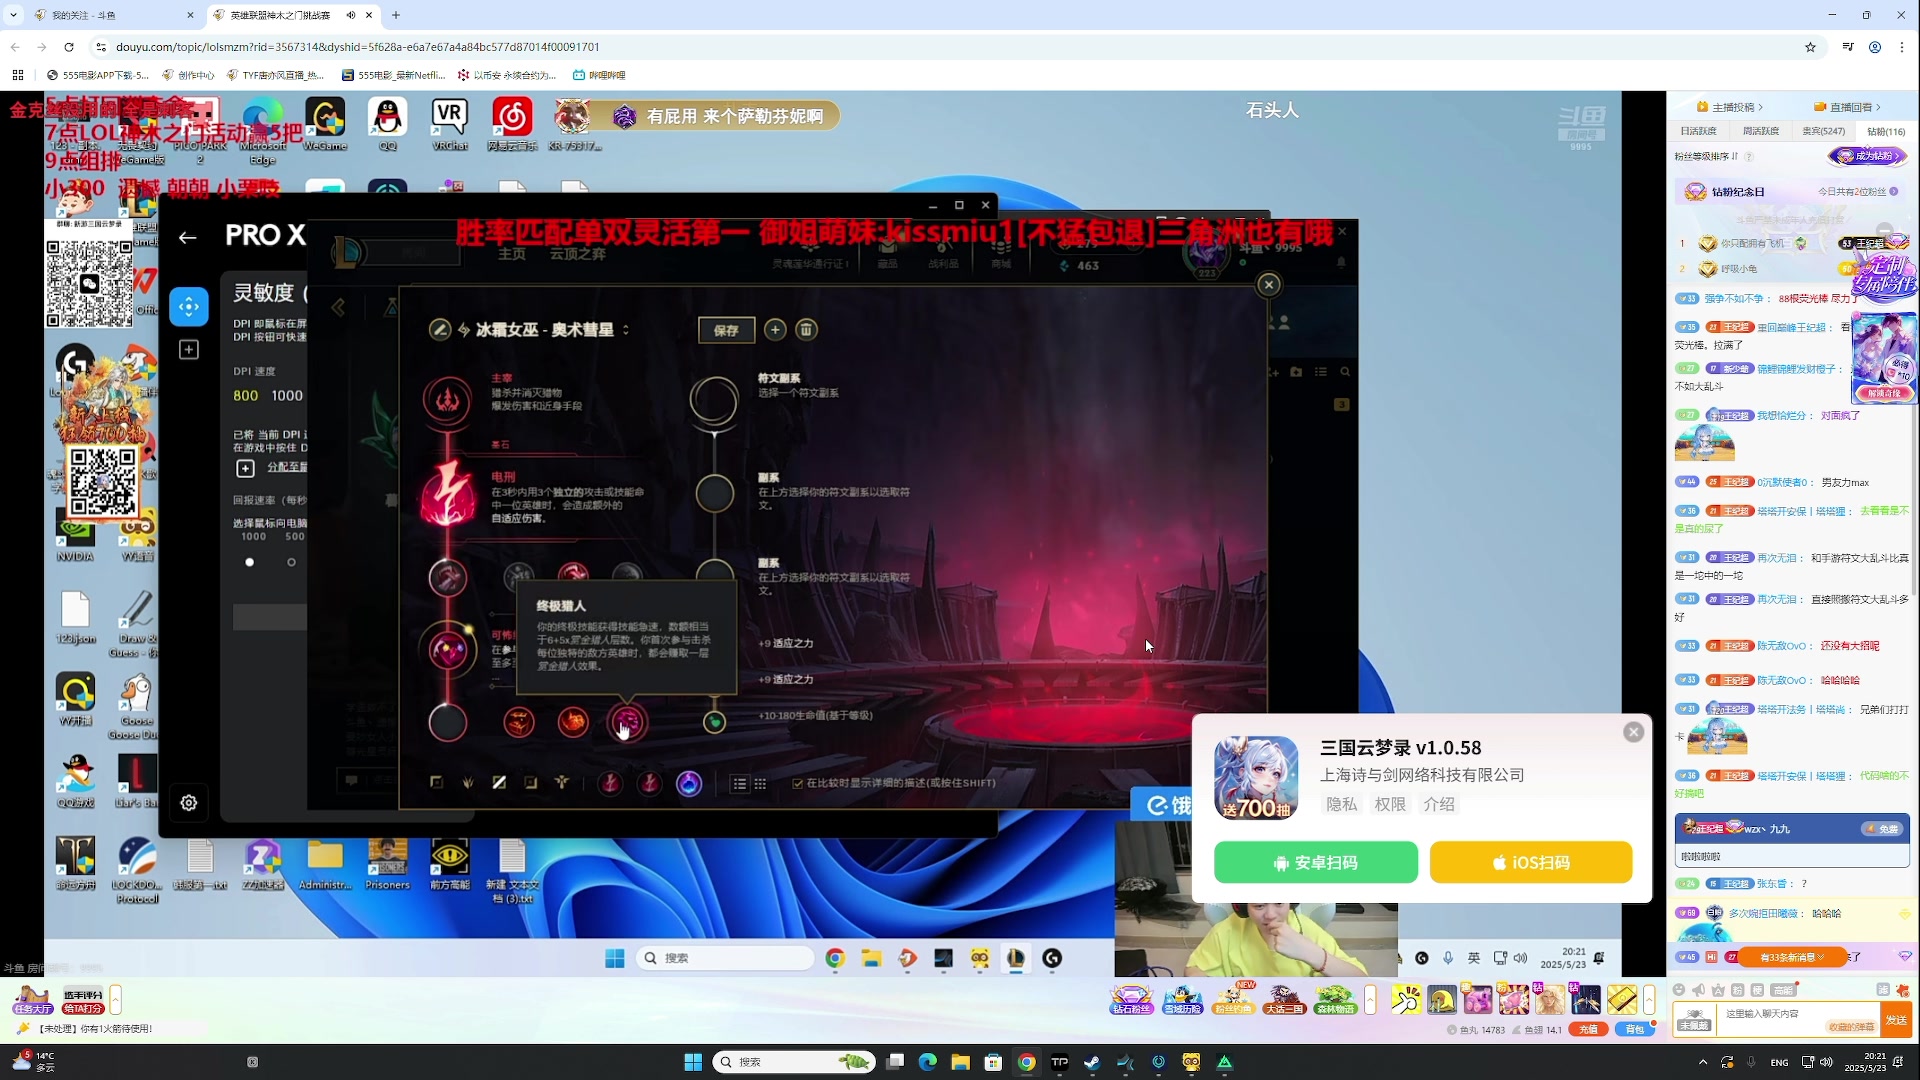Click the pencil edit icon beside rune page name
The width and height of the screenshot is (1920, 1080).
[439, 330]
